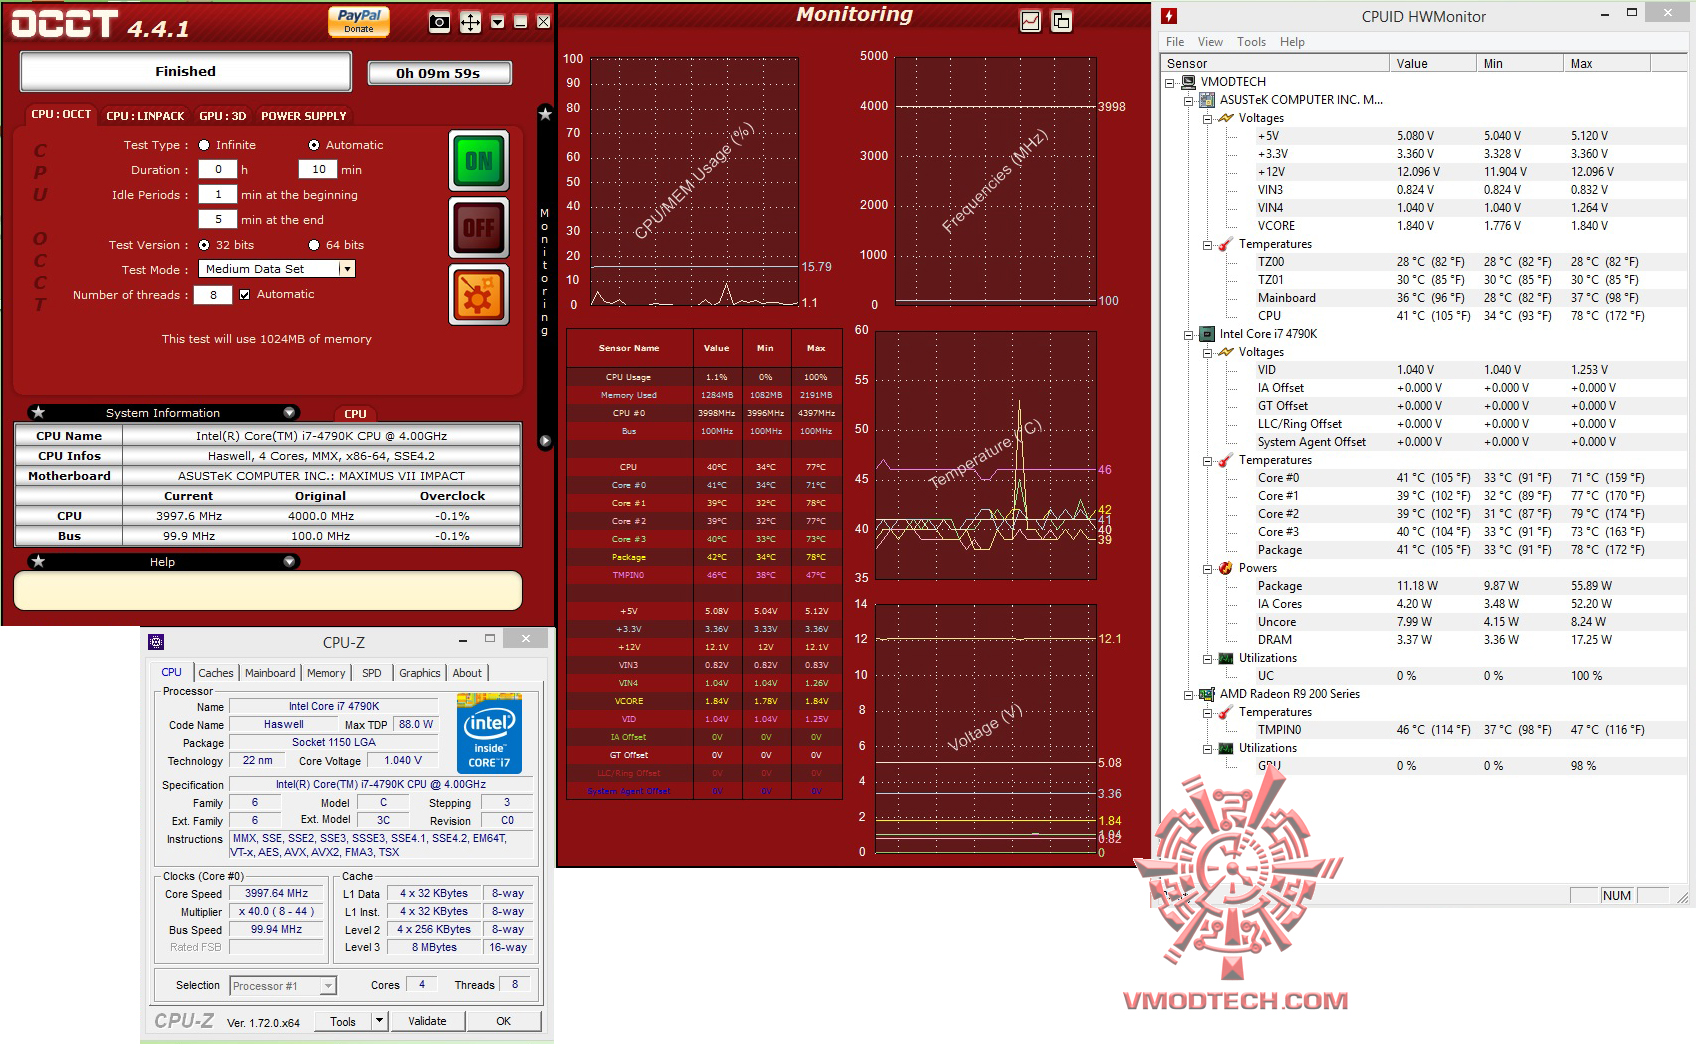This screenshot has height=1048, width=1696.
Task: Open the HWMonitor File menu
Action: pos(1175,42)
